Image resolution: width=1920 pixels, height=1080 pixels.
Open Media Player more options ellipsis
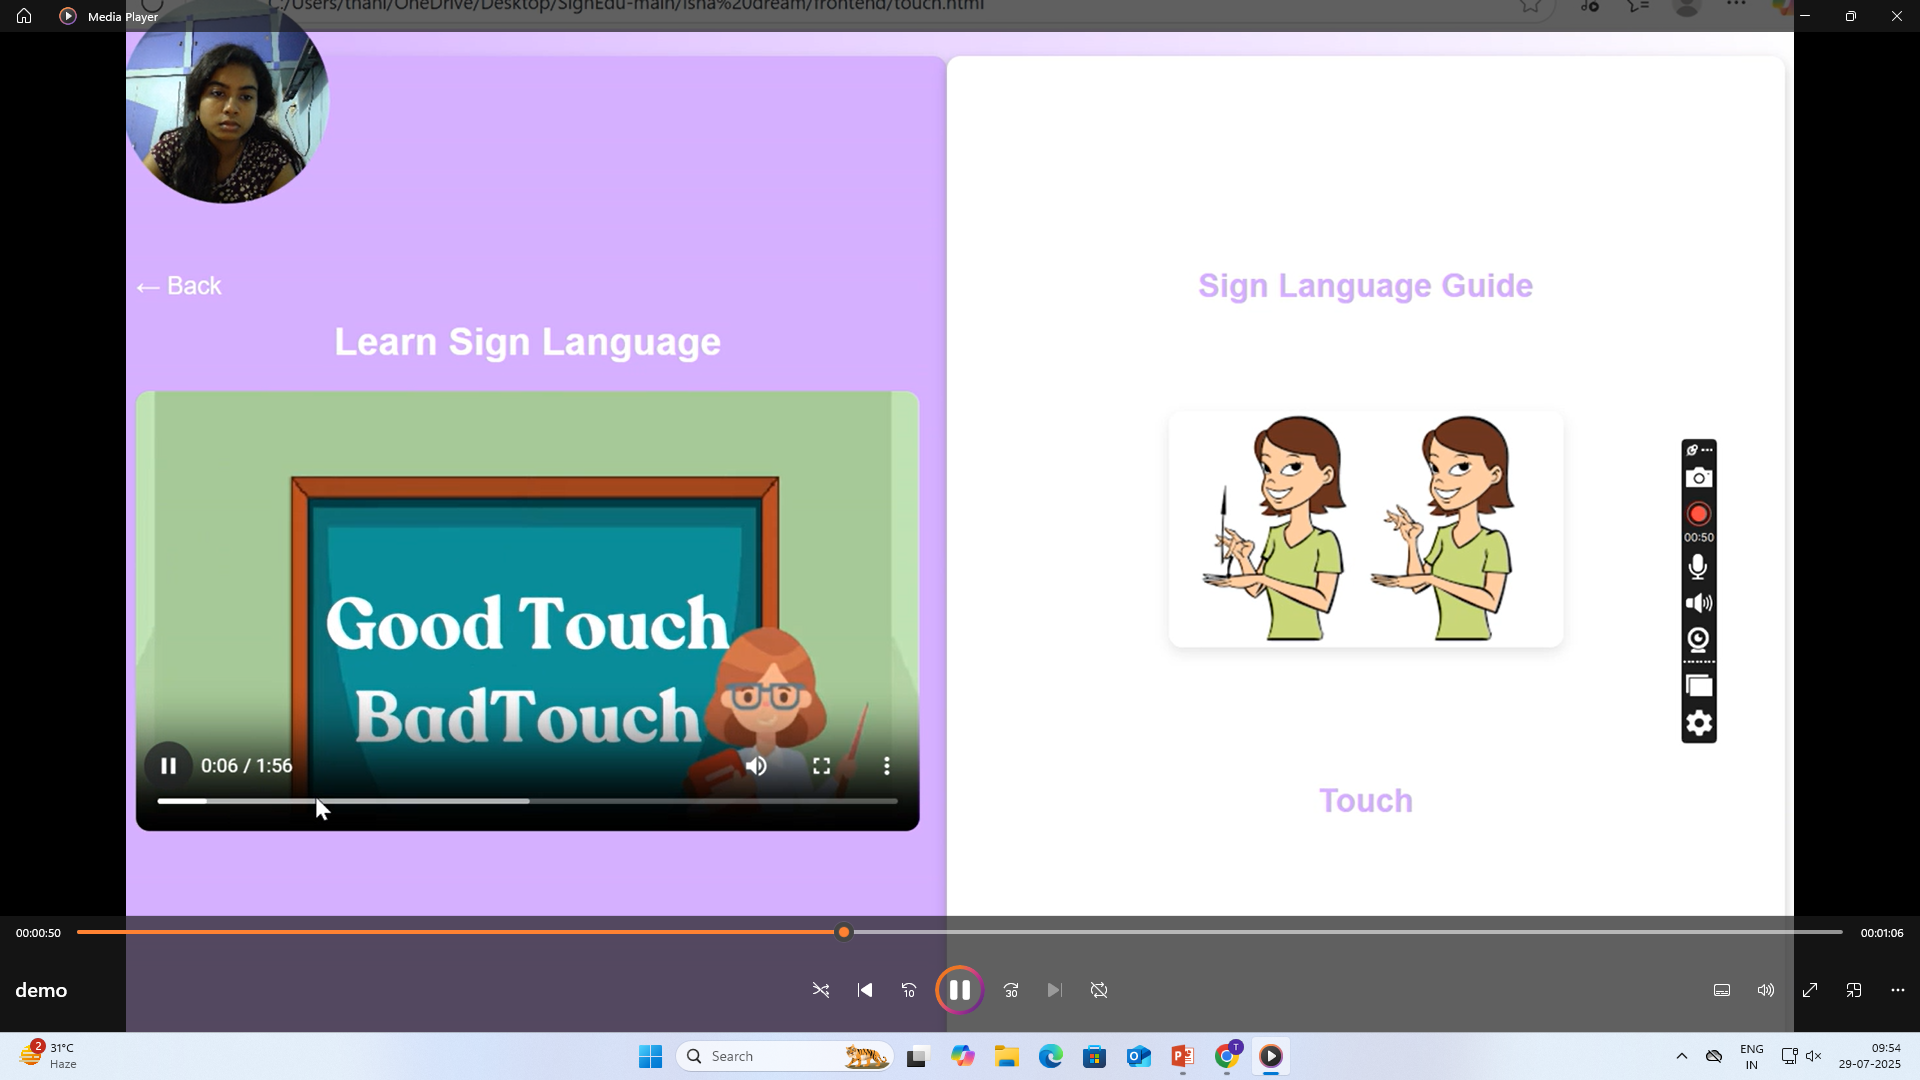tap(1898, 990)
